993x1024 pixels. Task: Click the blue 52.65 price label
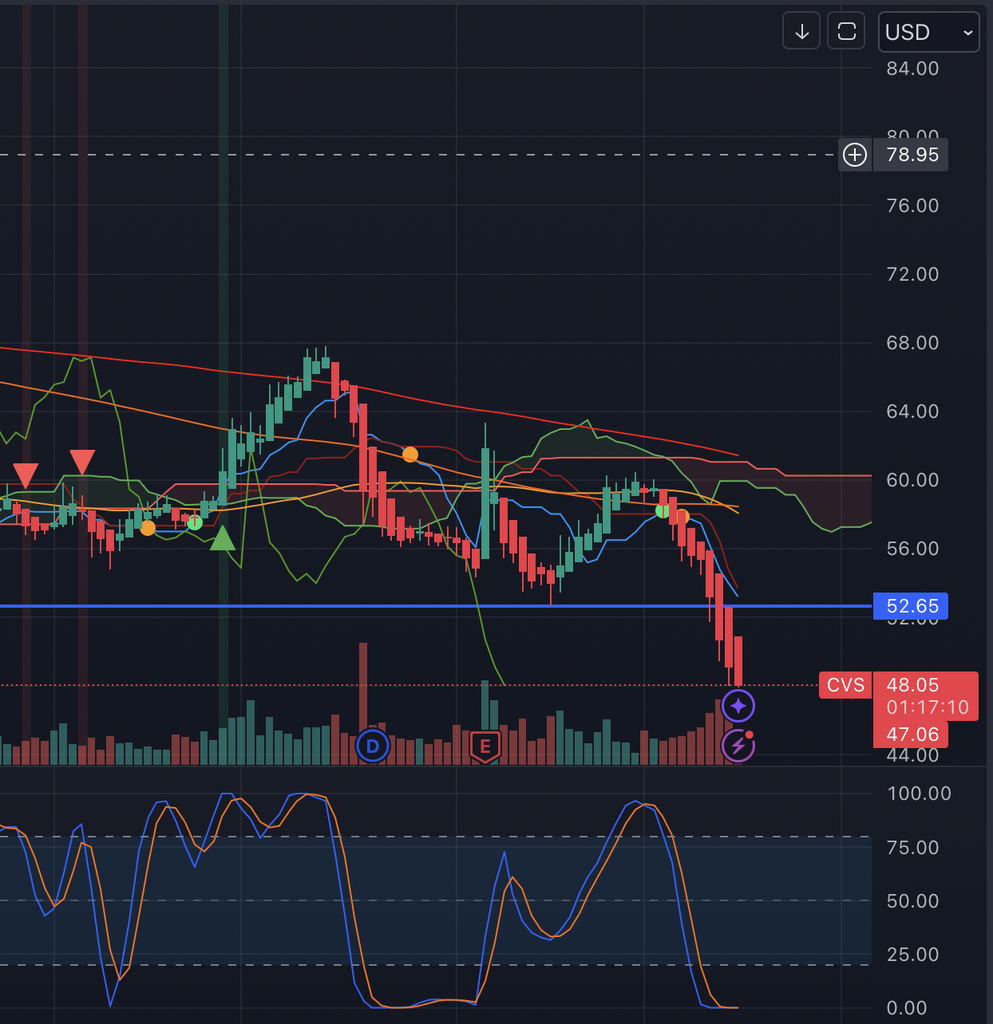click(911, 606)
